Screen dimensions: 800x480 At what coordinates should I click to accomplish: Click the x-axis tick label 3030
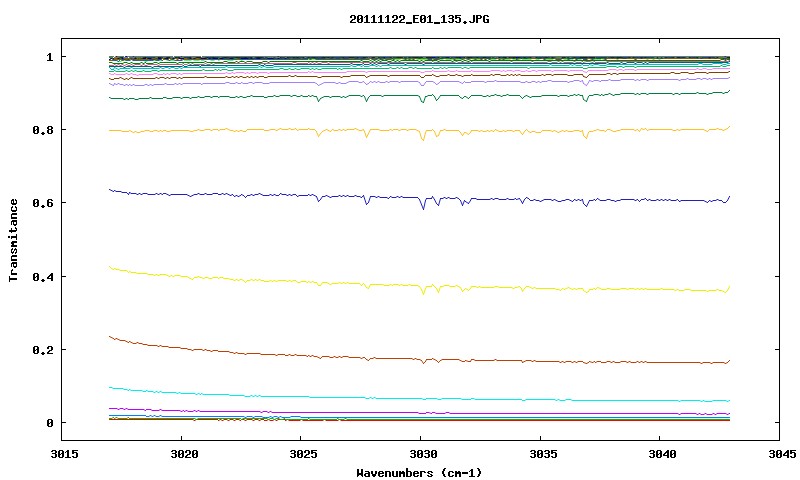tap(423, 454)
